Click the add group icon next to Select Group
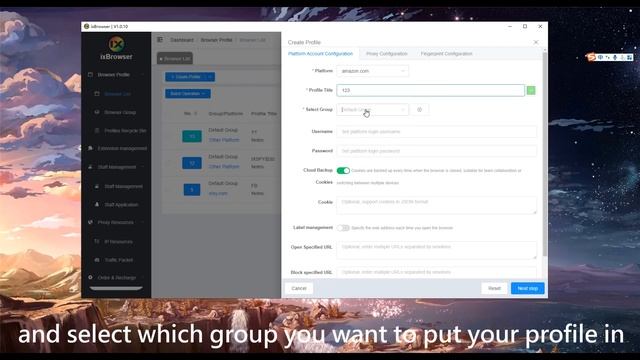 click(419, 110)
